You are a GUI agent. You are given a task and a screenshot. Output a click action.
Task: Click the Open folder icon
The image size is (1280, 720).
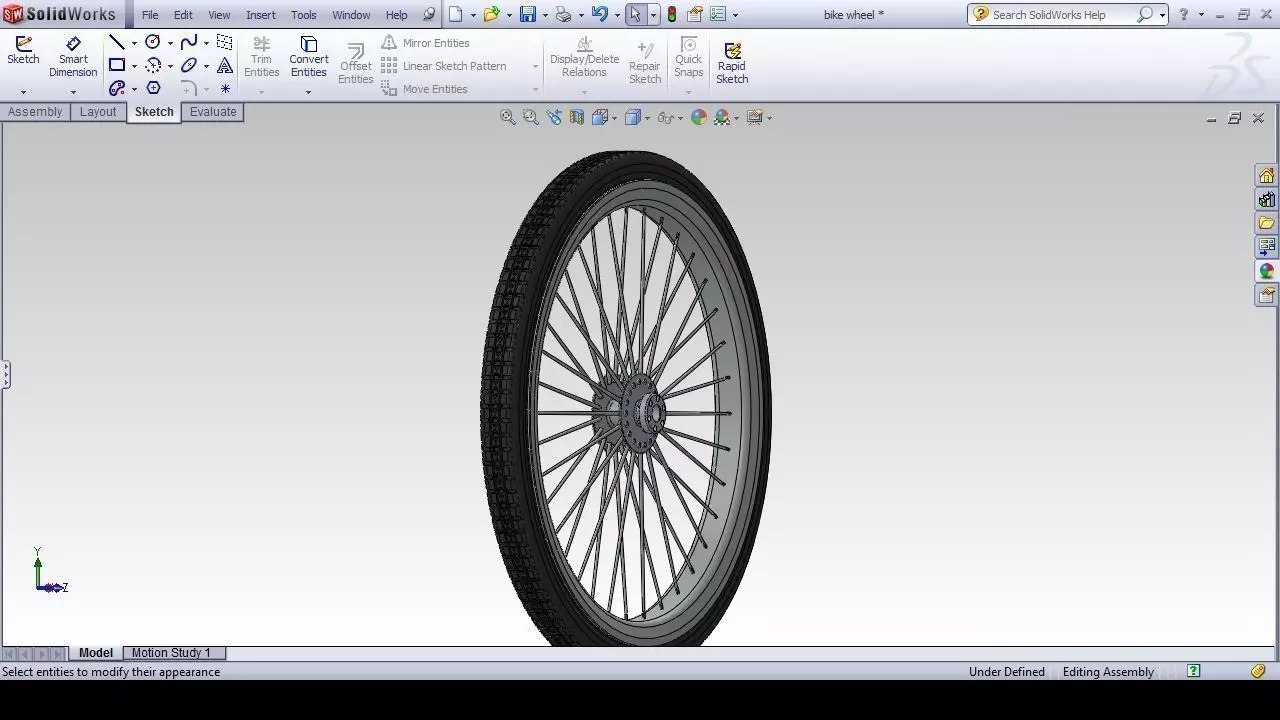(x=491, y=14)
